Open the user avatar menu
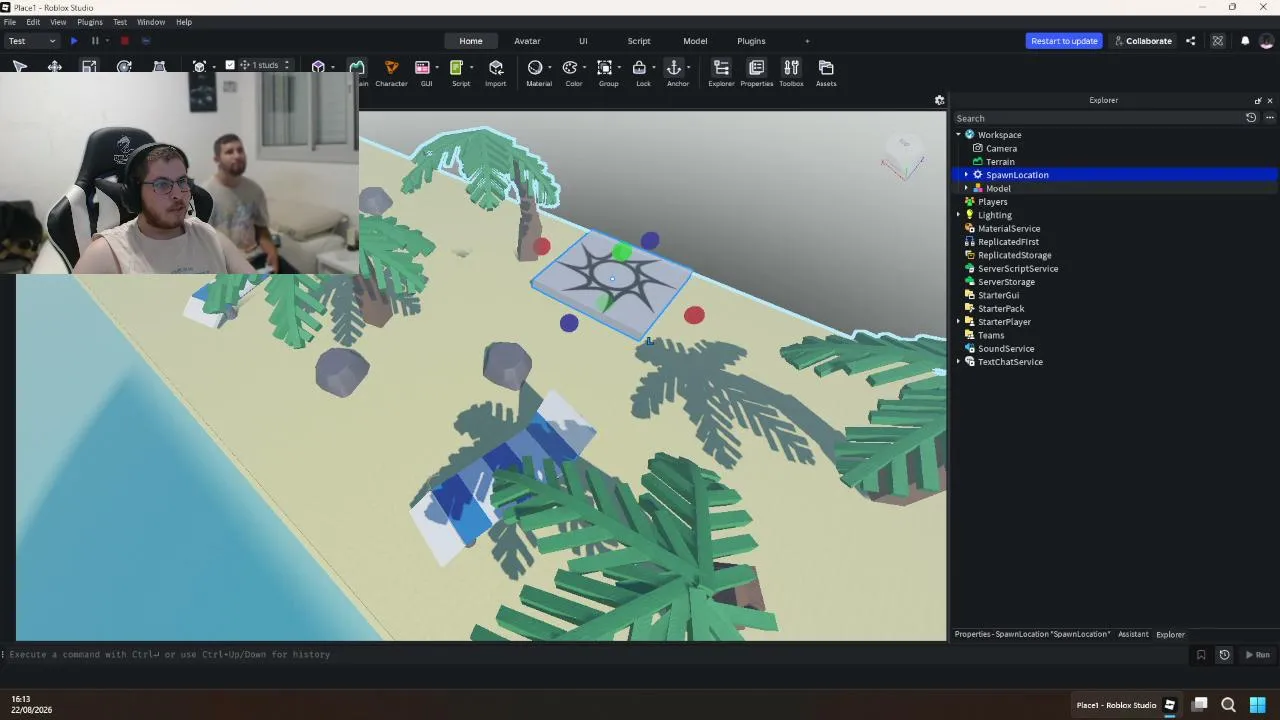 point(1267,41)
